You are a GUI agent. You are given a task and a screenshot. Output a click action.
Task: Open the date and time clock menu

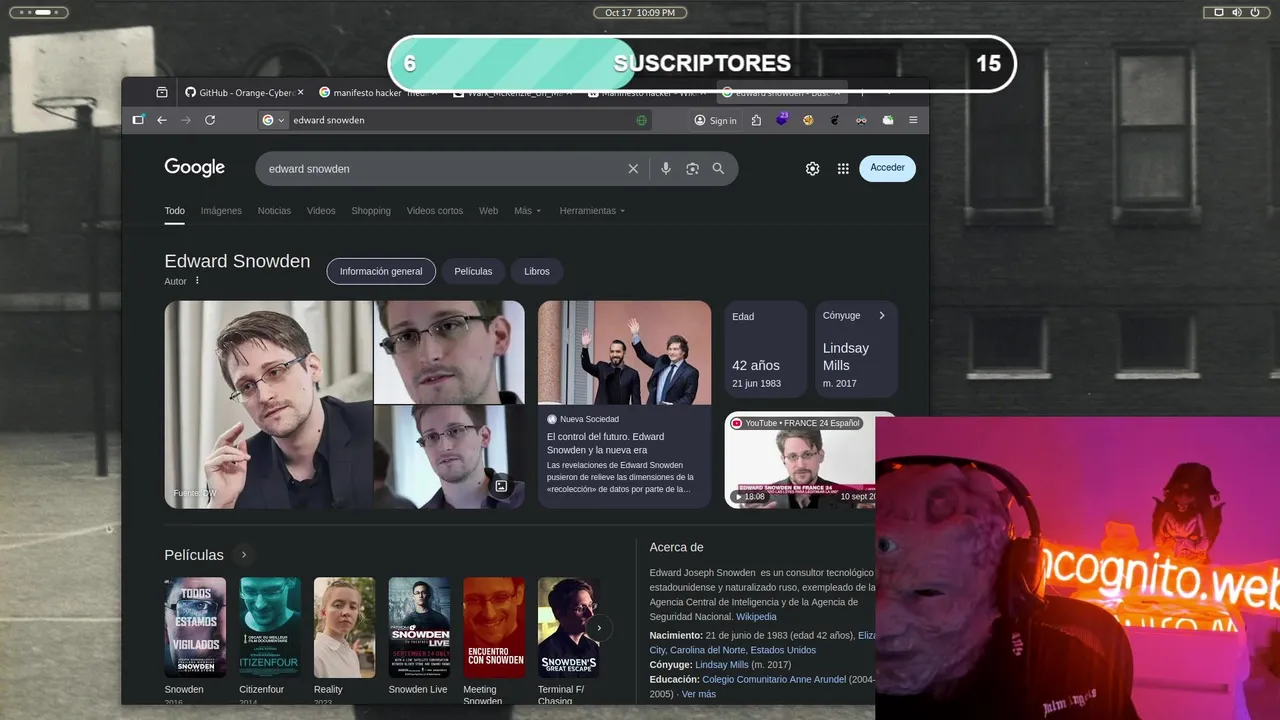[x=640, y=12]
